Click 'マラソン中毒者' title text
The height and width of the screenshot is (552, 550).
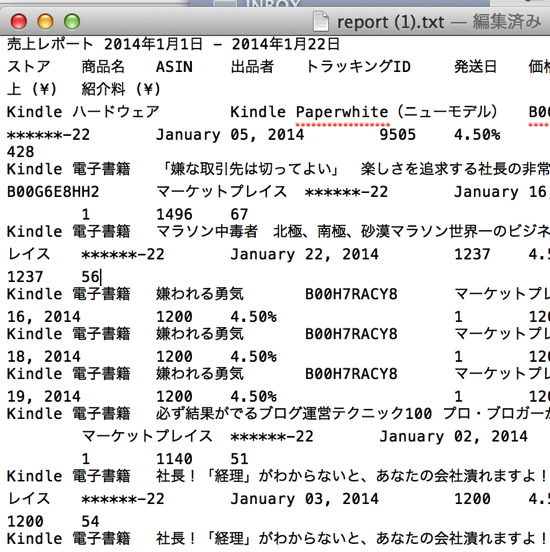[207, 232]
